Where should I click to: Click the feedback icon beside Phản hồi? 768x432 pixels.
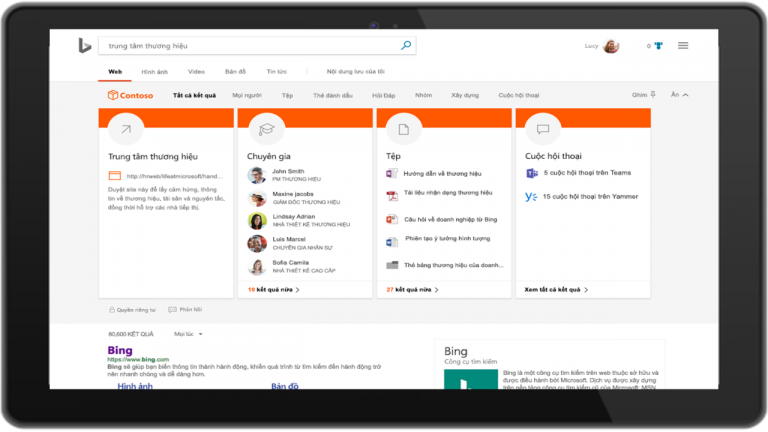point(172,310)
